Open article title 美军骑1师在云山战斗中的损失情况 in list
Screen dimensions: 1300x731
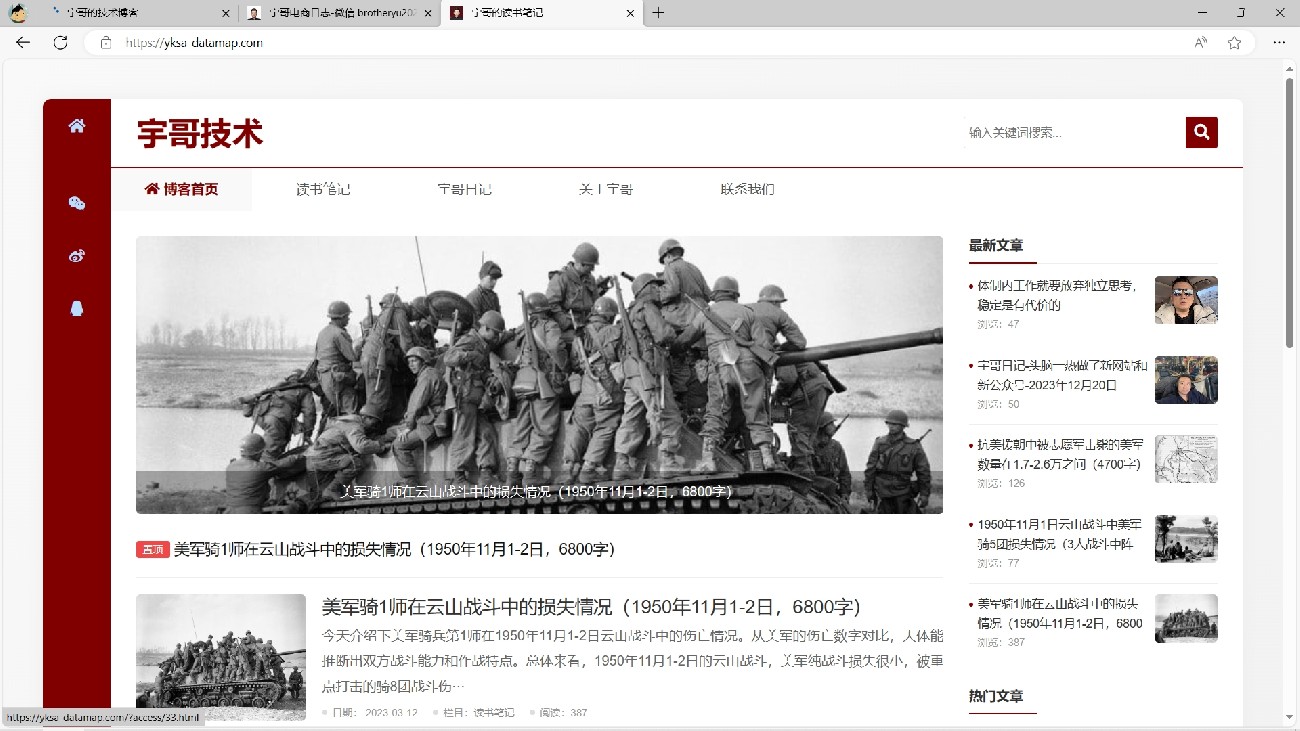(590, 607)
